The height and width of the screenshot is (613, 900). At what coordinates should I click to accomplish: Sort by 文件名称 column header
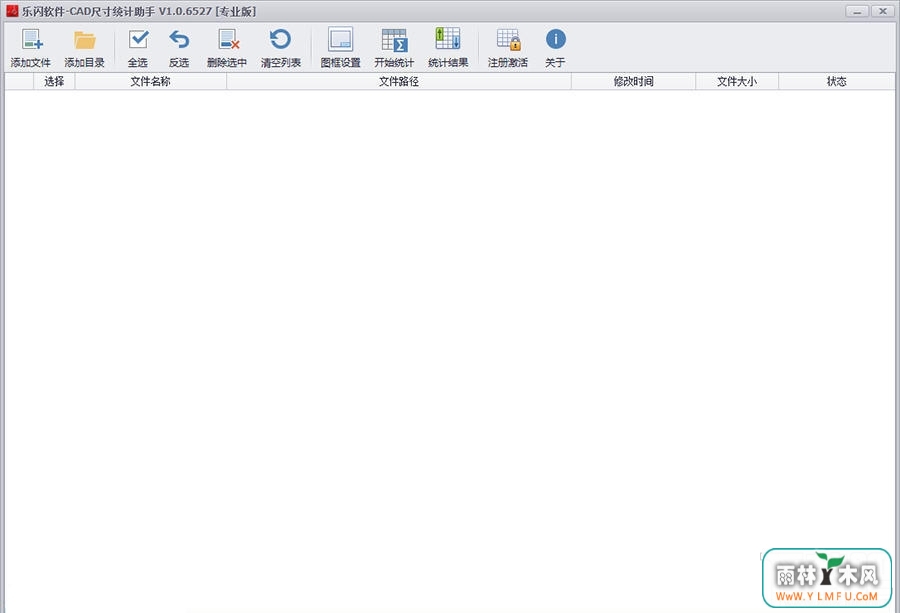pyautogui.click(x=150, y=82)
